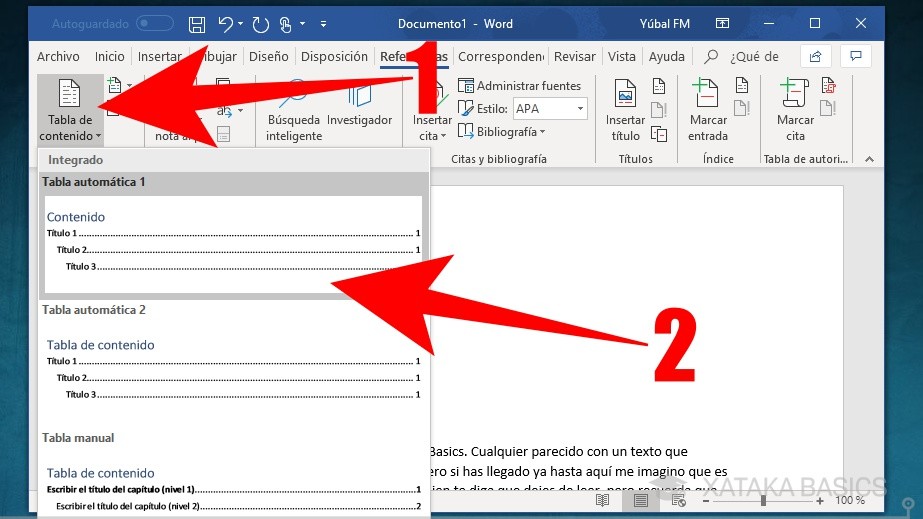The height and width of the screenshot is (519, 923).
Task: Open the Archivo menu
Action: coord(58,57)
